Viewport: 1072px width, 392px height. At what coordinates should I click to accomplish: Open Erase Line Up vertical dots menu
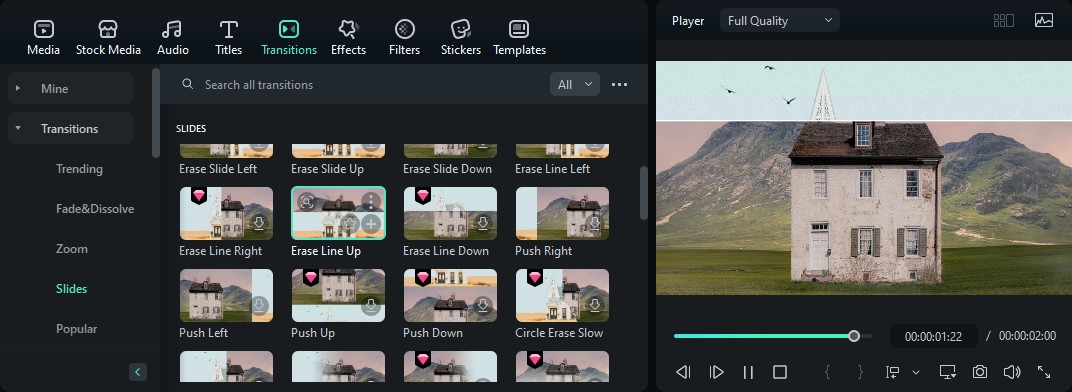coord(371,201)
